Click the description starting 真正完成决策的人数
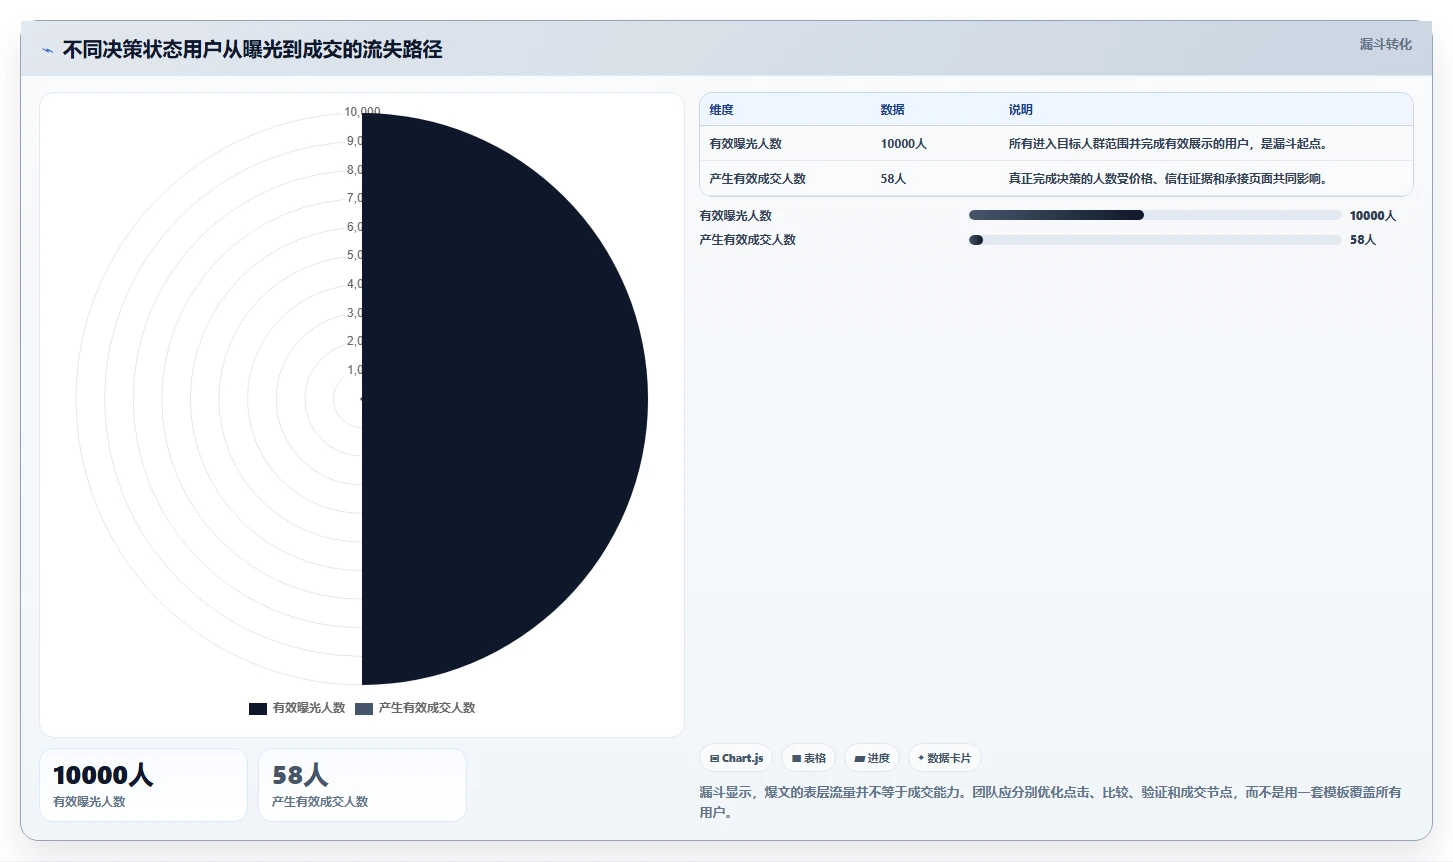The width and height of the screenshot is (1453, 862). coord(1168,179)
